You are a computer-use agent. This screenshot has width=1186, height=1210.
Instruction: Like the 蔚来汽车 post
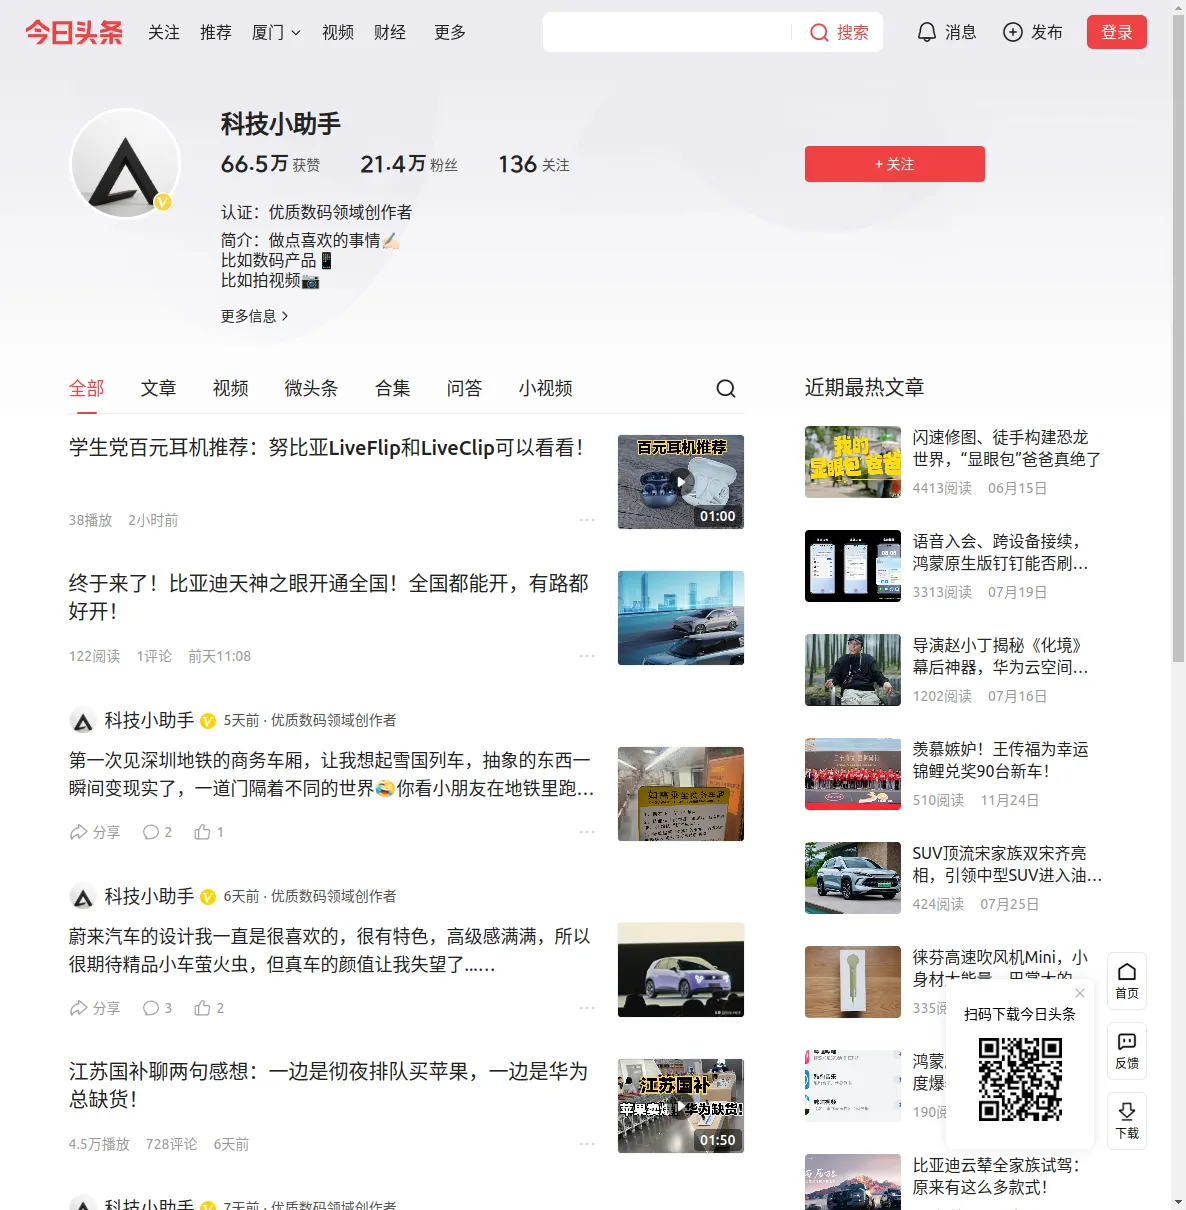point(209,1008)
